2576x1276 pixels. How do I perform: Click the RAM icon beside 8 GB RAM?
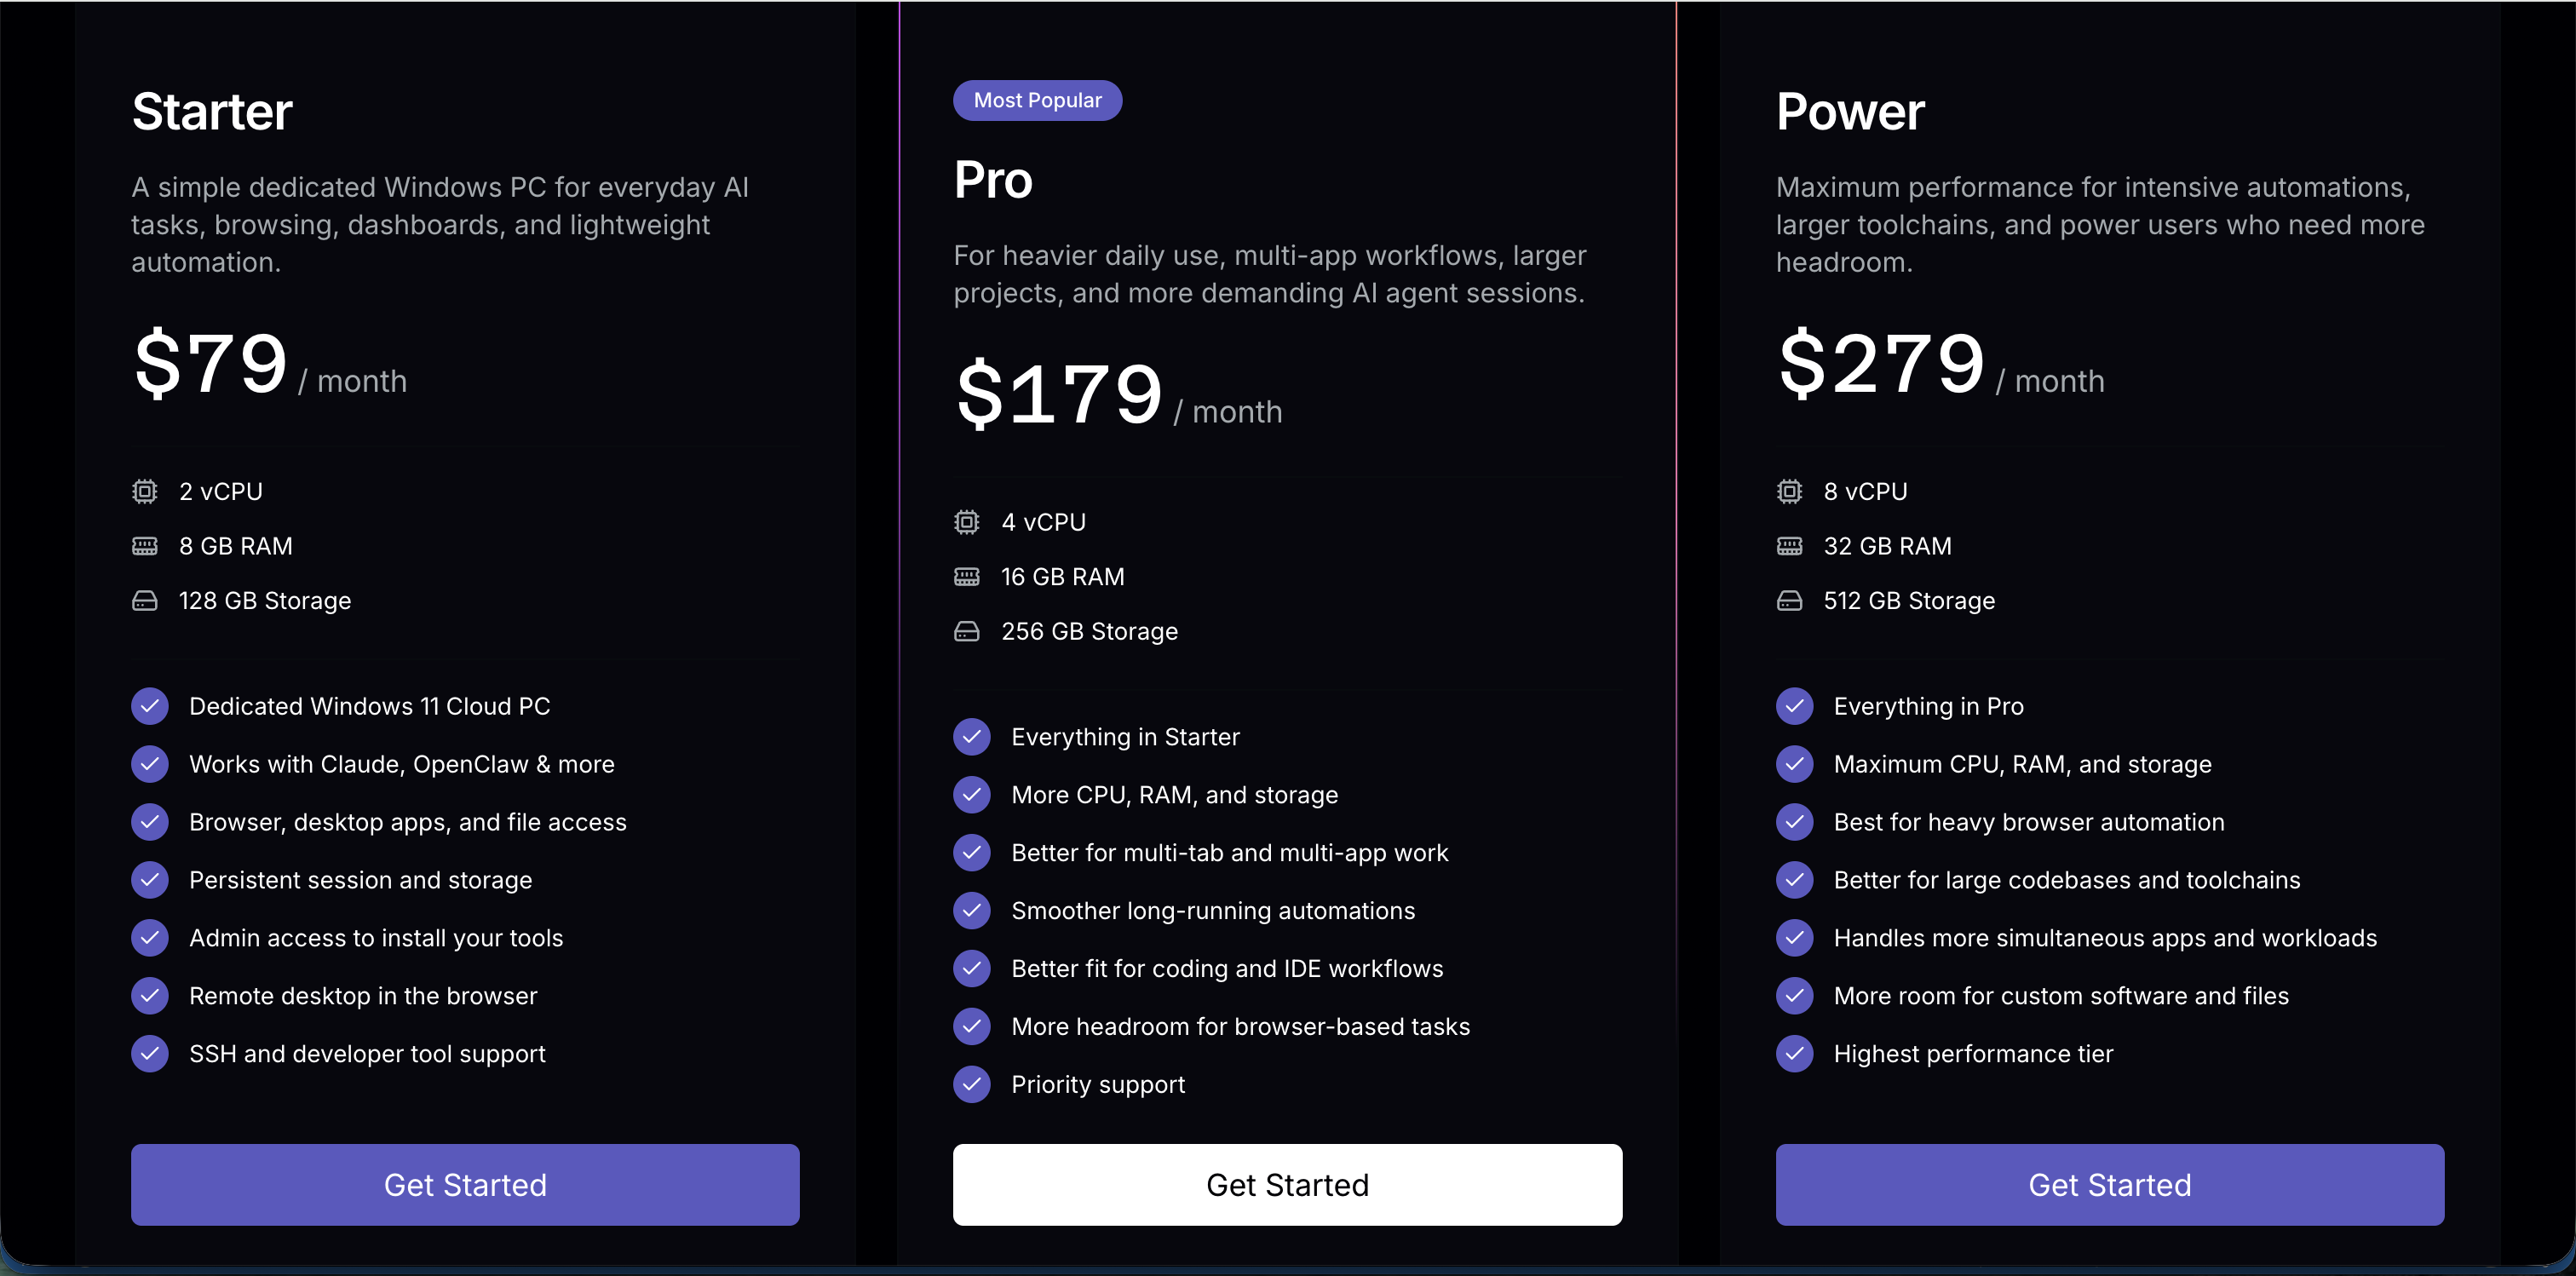[145, 546]
